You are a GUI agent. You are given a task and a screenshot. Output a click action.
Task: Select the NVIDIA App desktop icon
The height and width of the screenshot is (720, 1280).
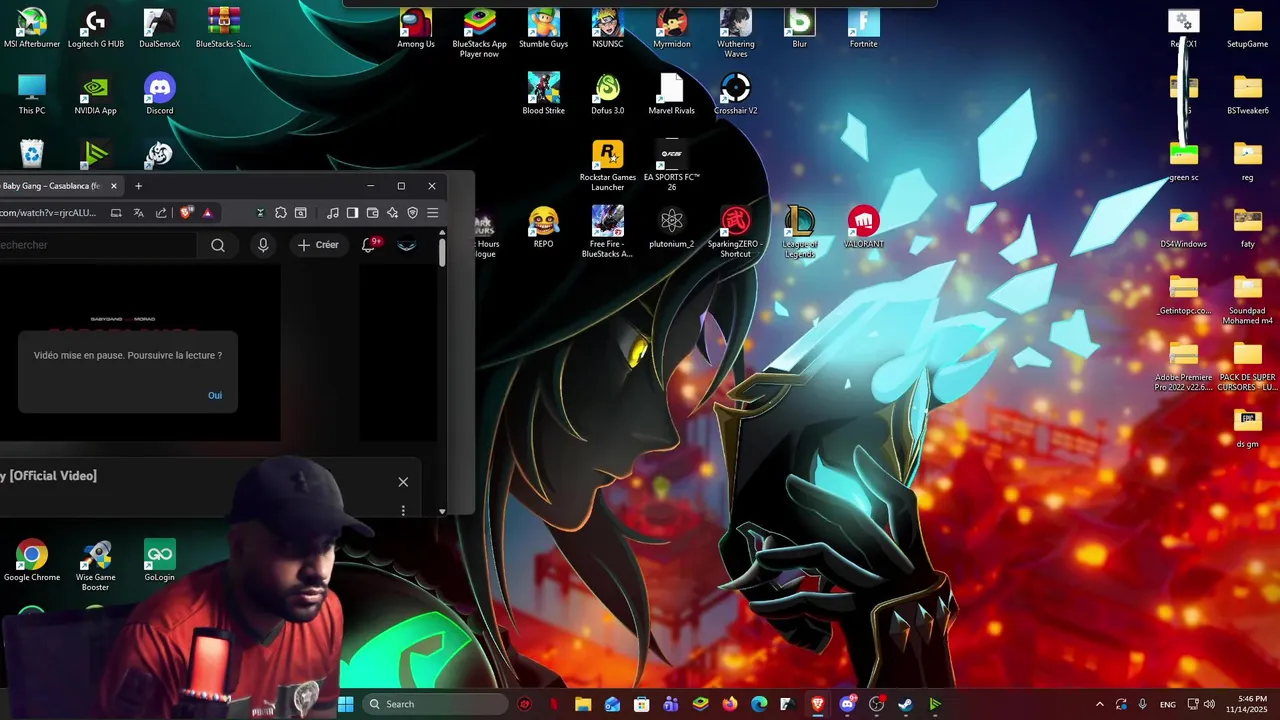coord(96,95)
